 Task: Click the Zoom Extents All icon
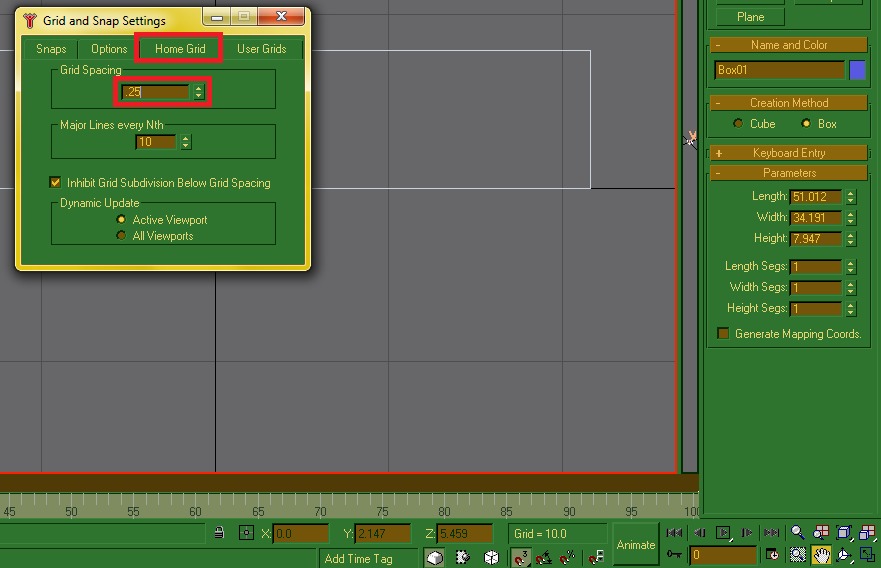pos(868,533)
